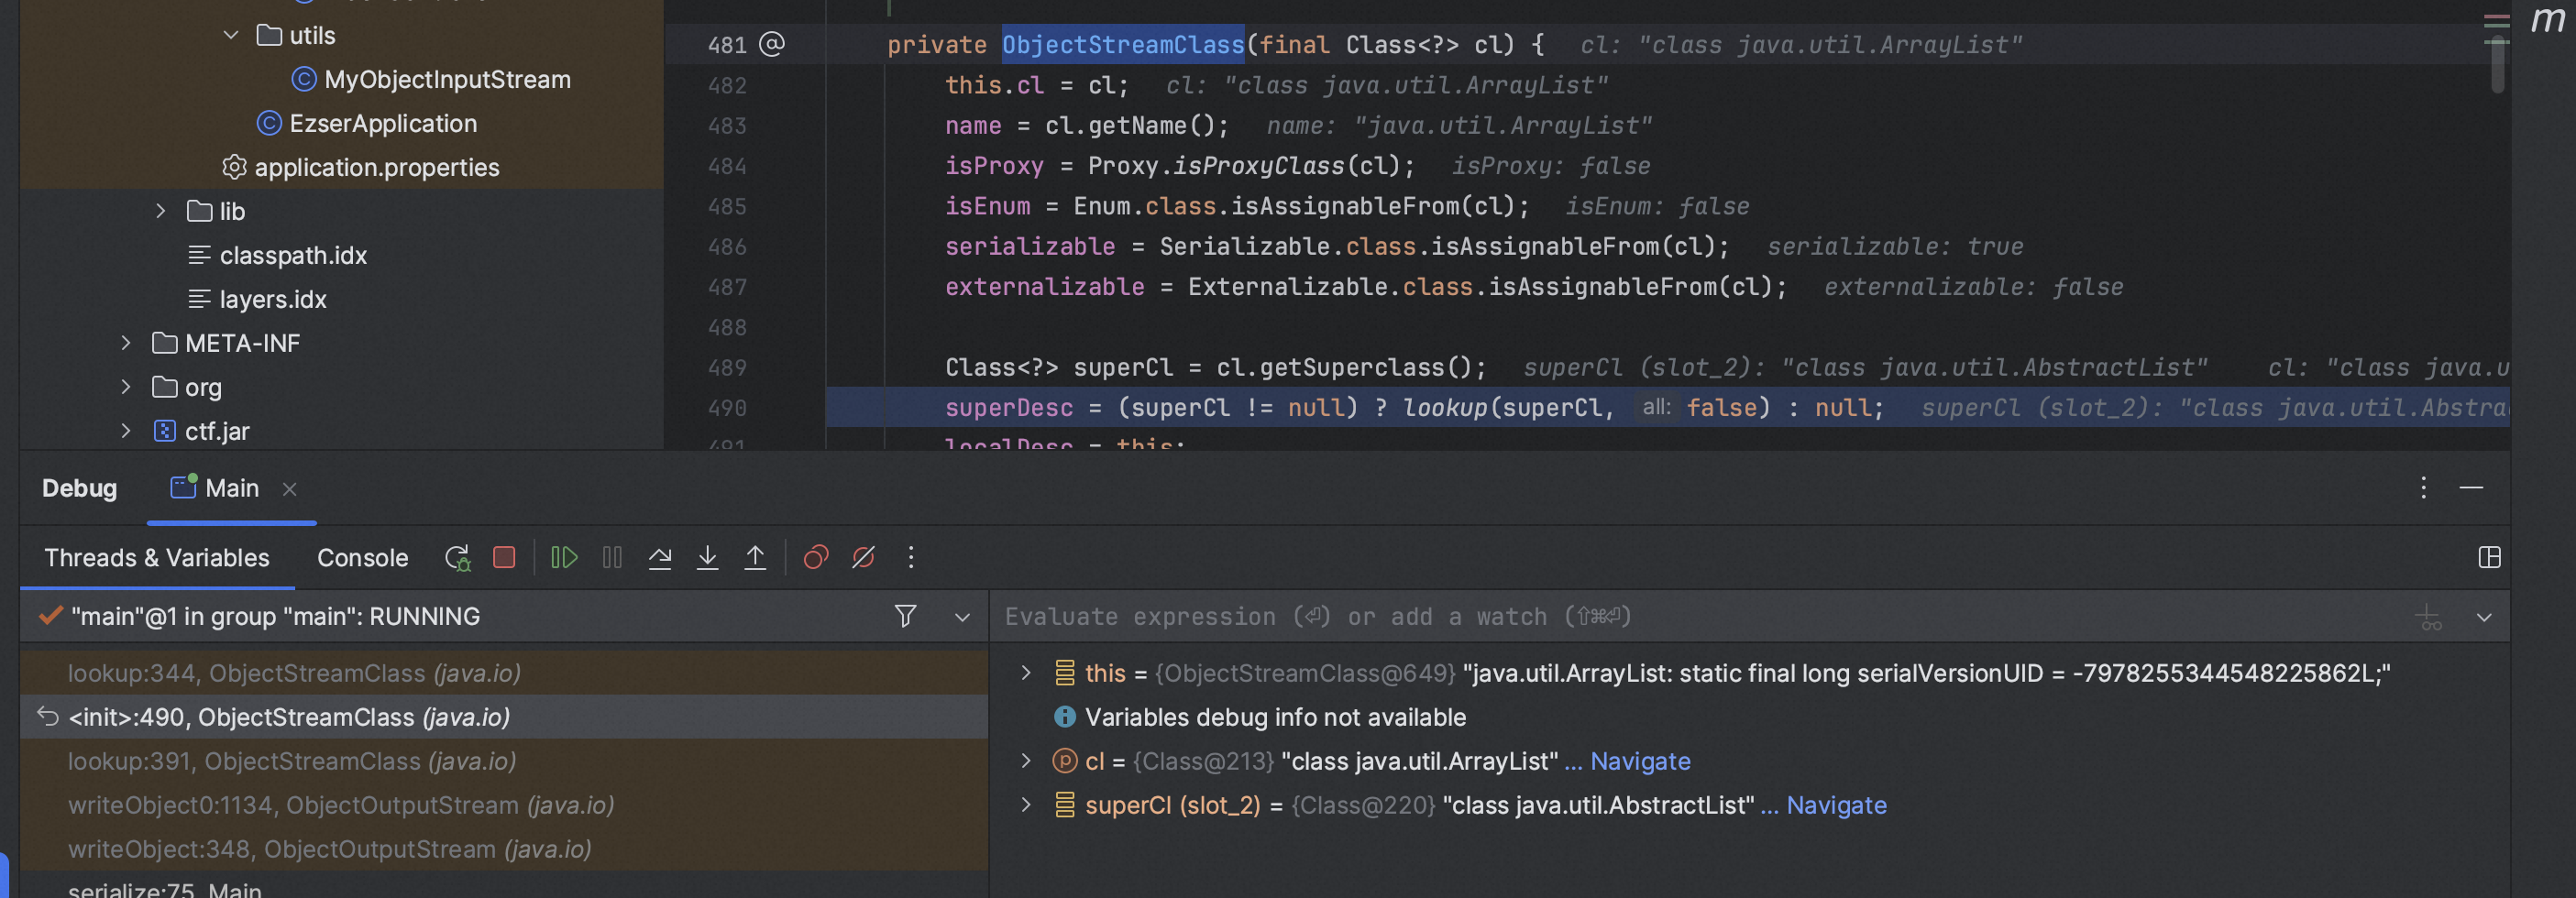Open application.properties file
This screenshot has width=2576, height=898.
[x=377, y=167]
